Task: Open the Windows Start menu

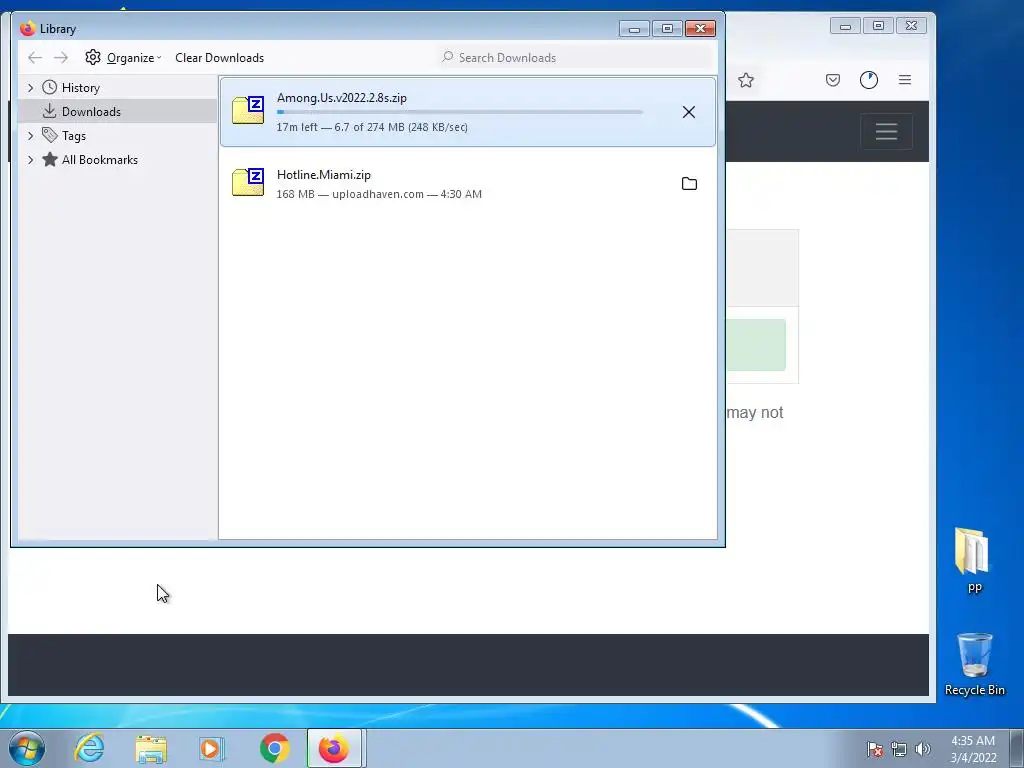Action: (x=27, y=748)
